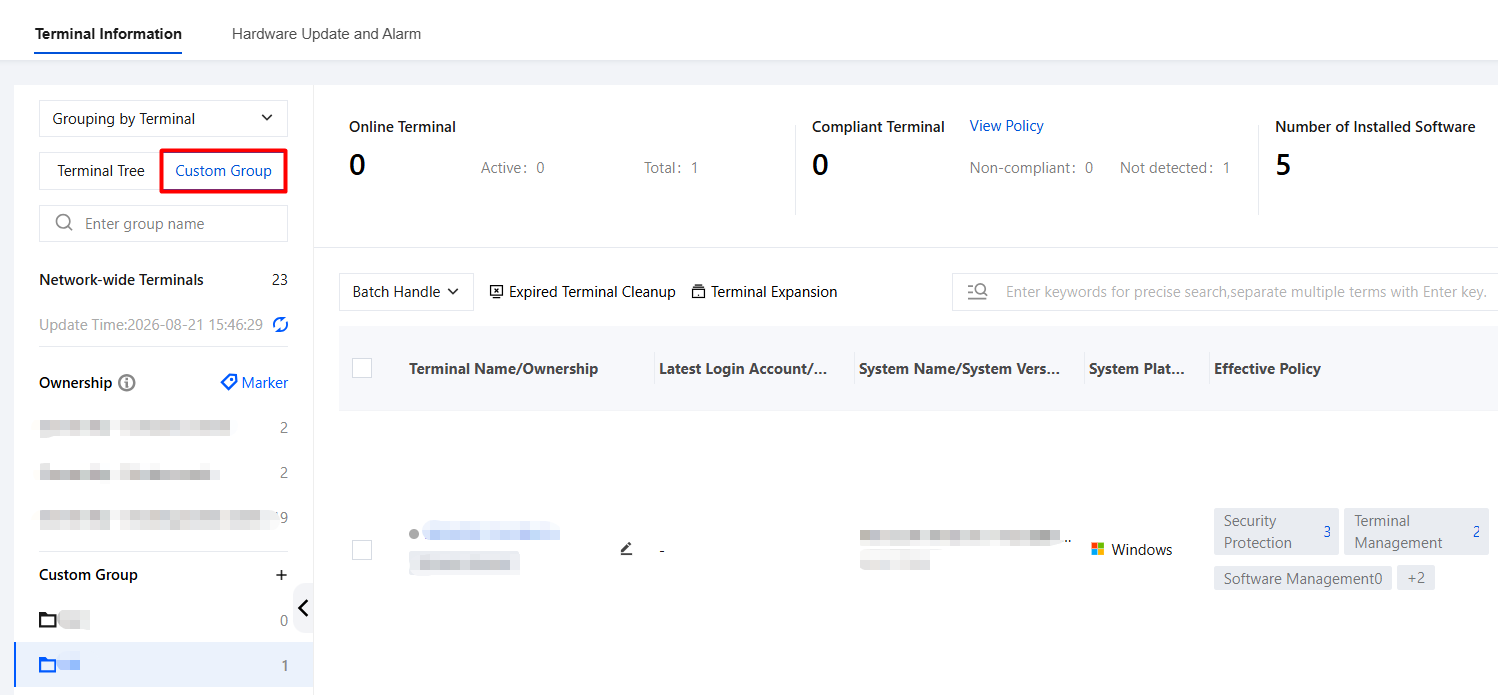Click the magnifier icon in group name search
This screenshot has width=1498, height=695.
click(64, 223)
